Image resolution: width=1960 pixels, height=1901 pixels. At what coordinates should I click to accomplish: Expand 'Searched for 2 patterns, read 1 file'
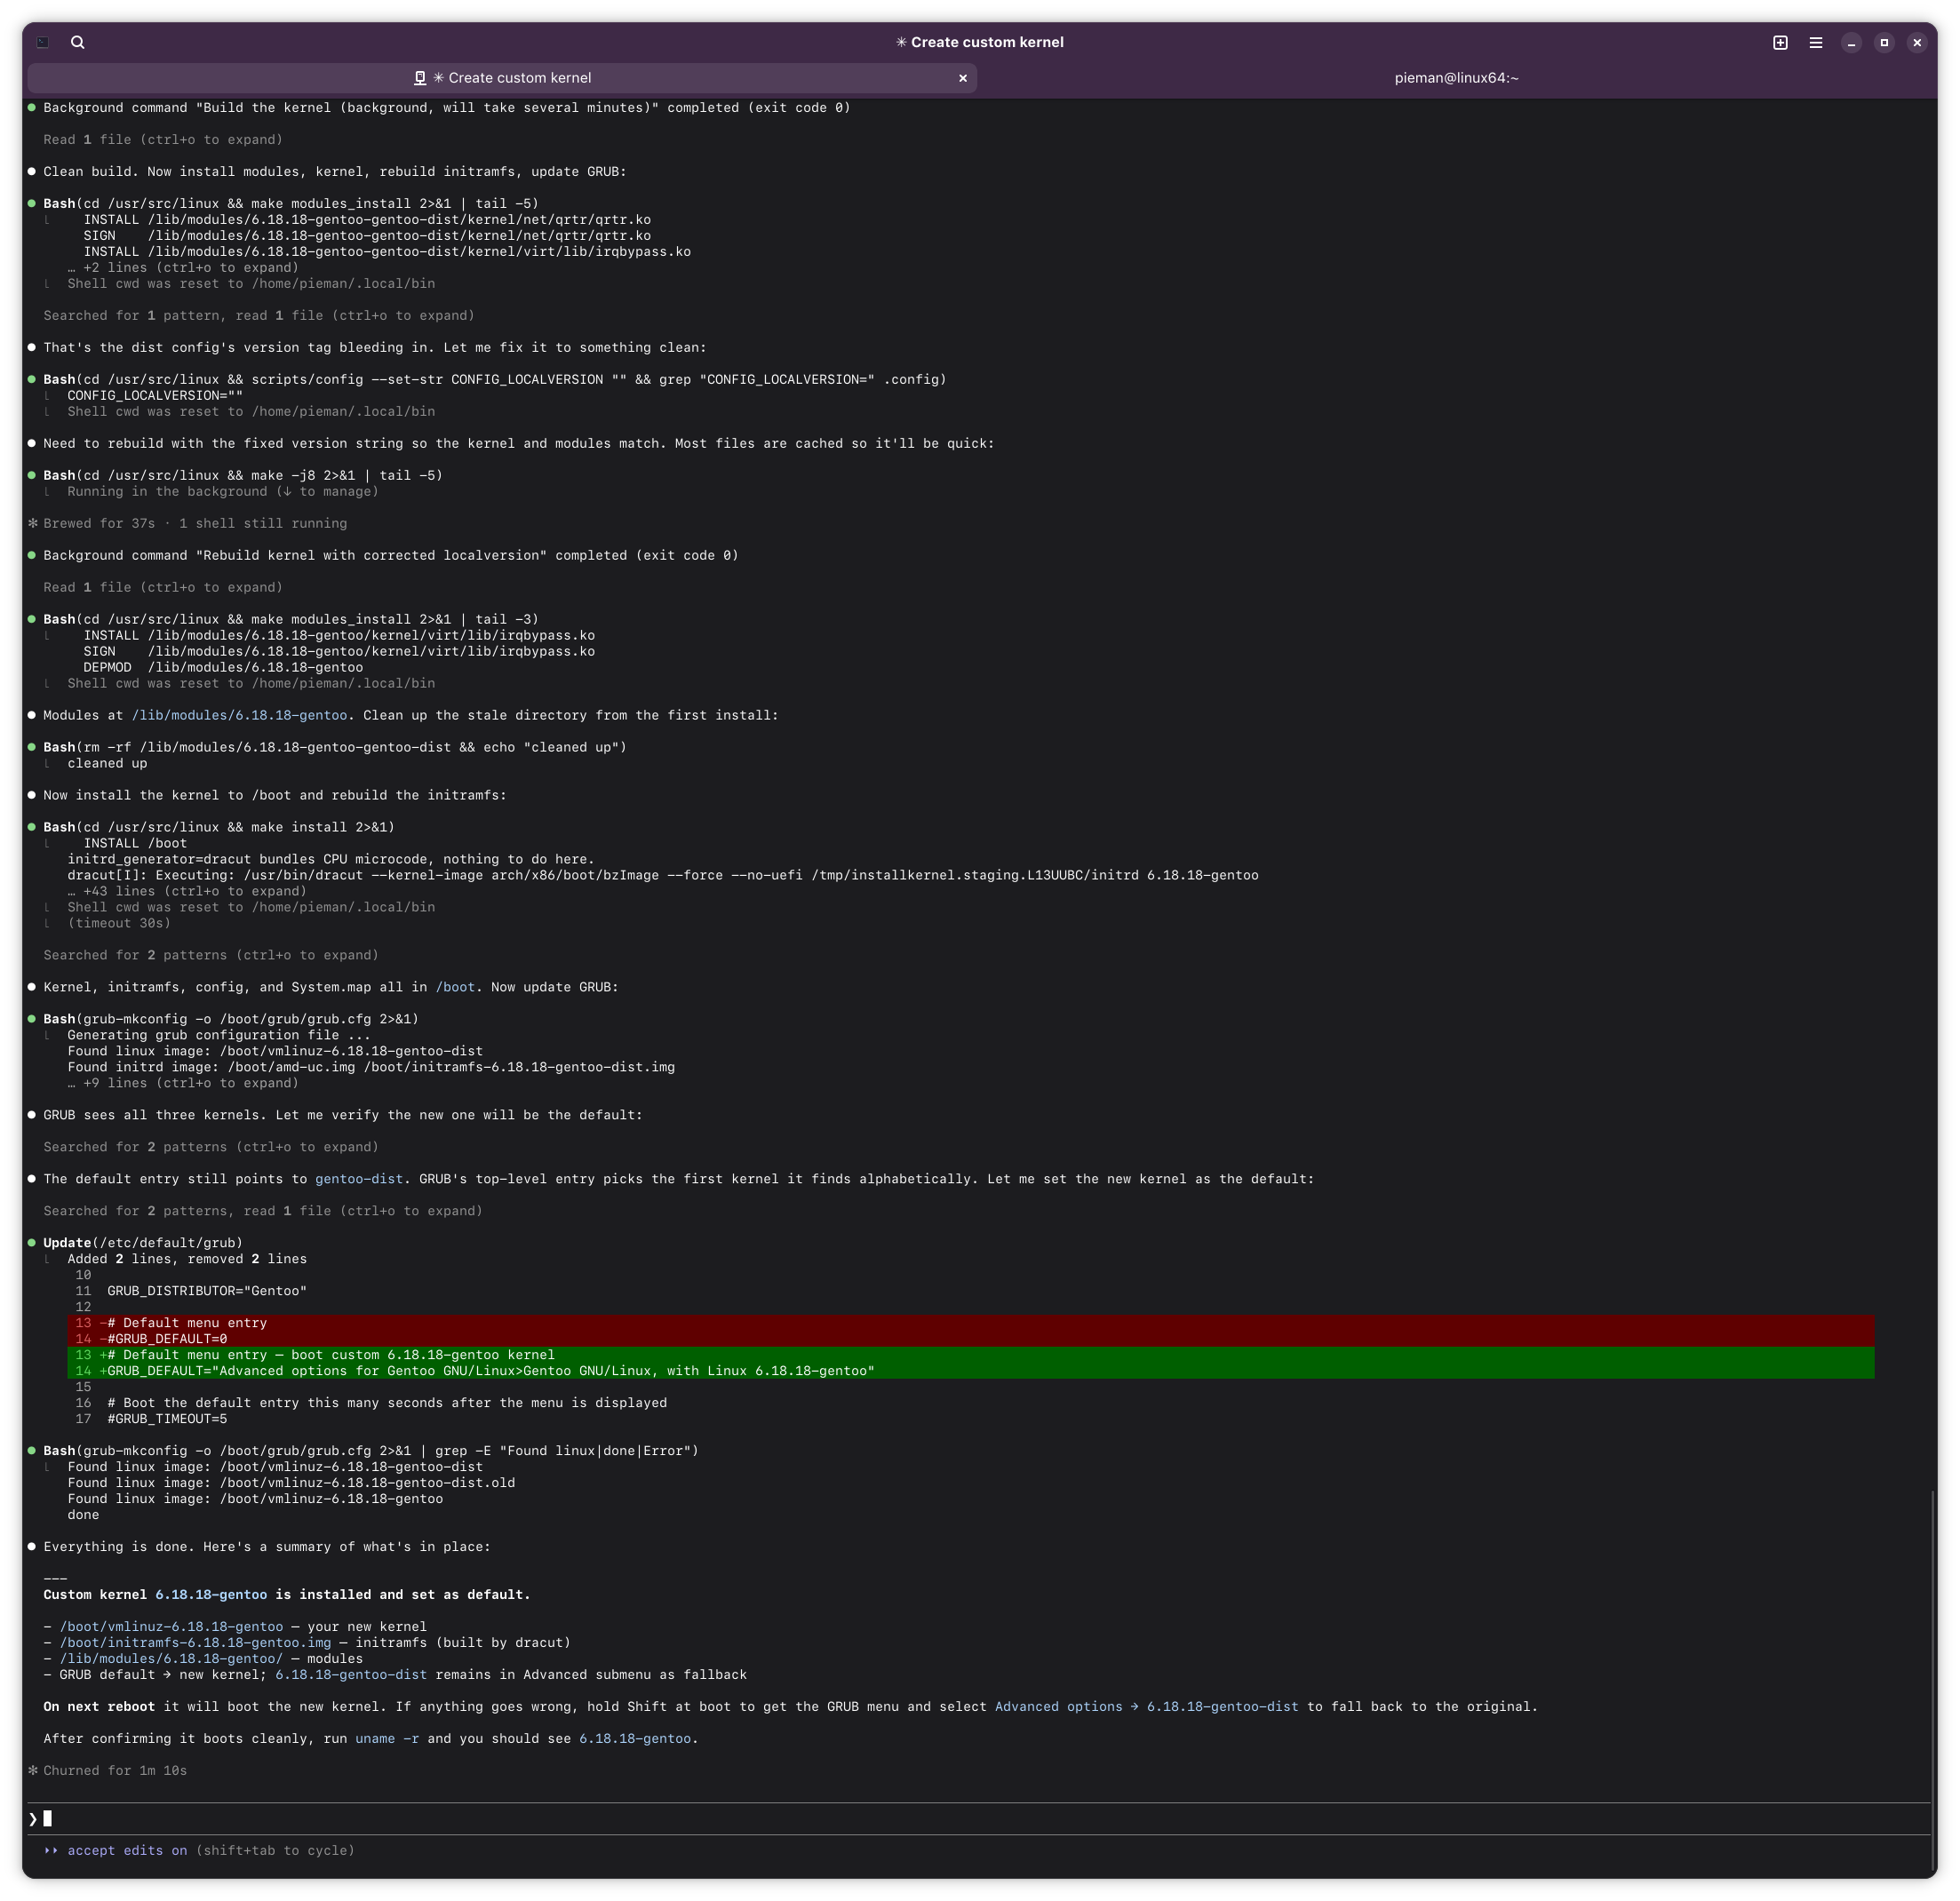262,1211
